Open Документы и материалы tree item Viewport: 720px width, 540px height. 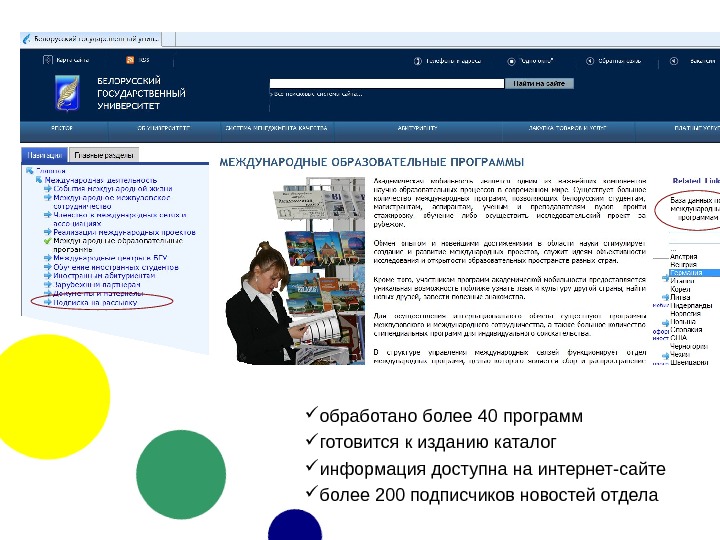(x=98, y=293)
